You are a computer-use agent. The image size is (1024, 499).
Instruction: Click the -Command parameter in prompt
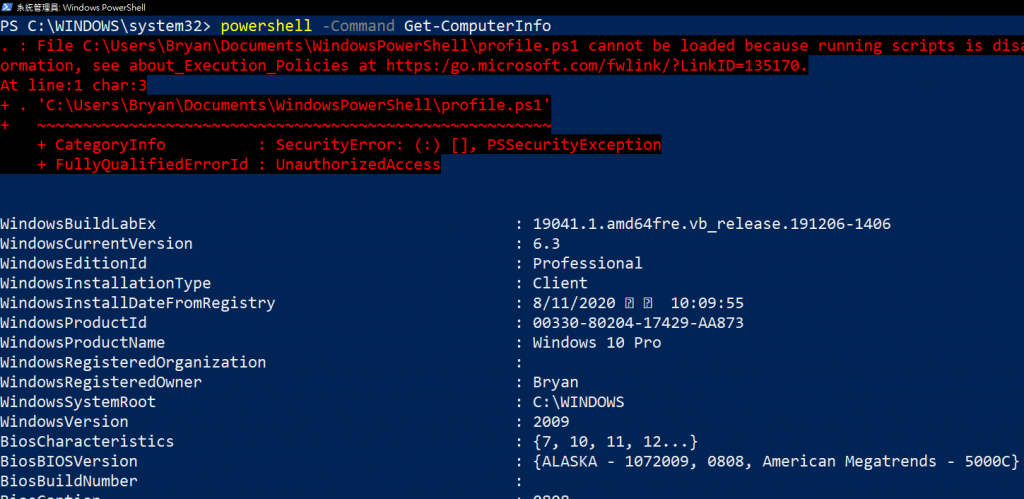(359, 26)
